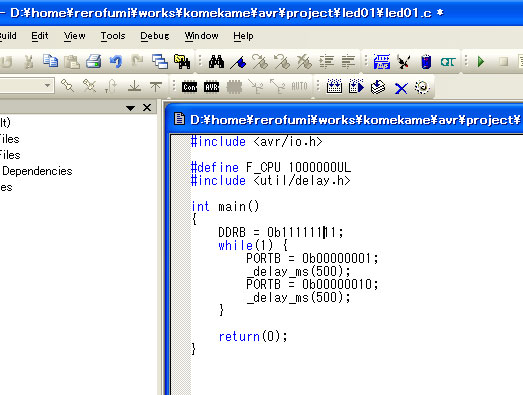Click the blue Undo arrow icon
Screen dimensions: 523x395
(x=115, y=62)
